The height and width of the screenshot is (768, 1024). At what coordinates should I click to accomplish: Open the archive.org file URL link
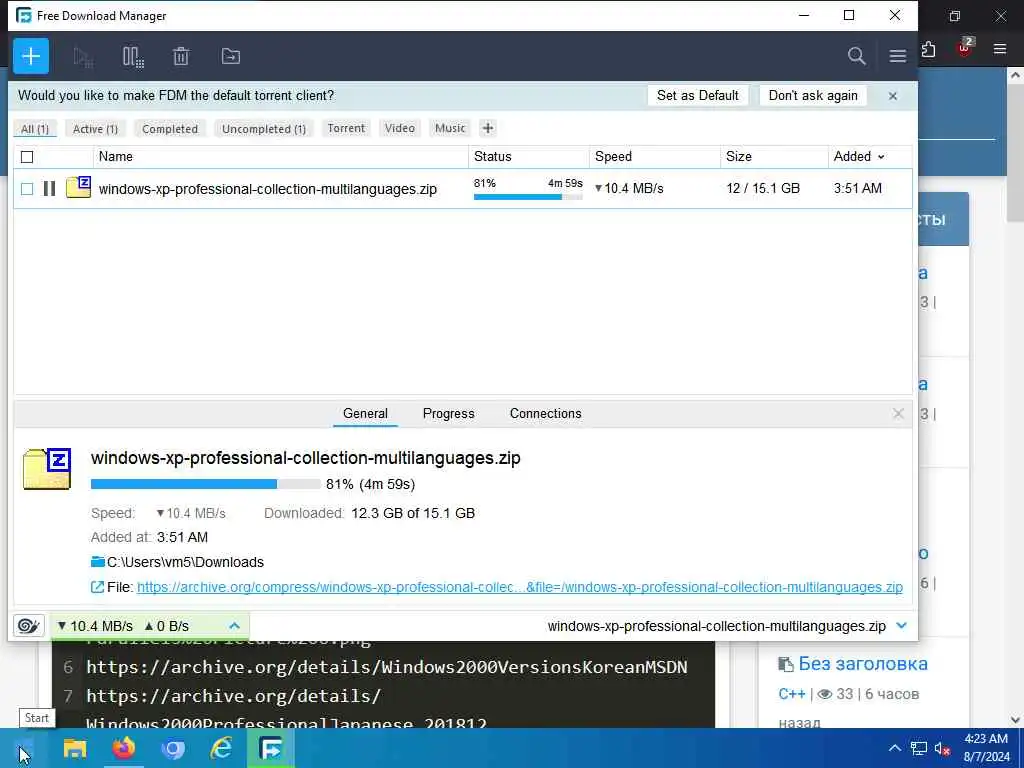coord(520,587)
